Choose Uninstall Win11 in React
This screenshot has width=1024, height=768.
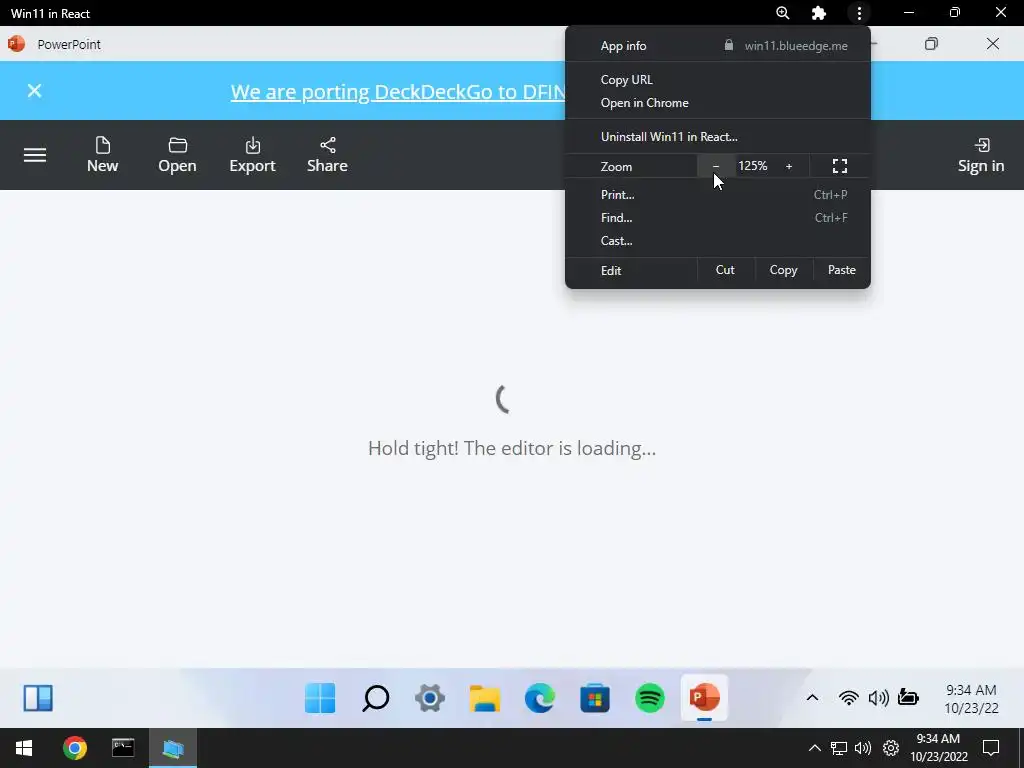pyautogui.click(x=718, y=136)
